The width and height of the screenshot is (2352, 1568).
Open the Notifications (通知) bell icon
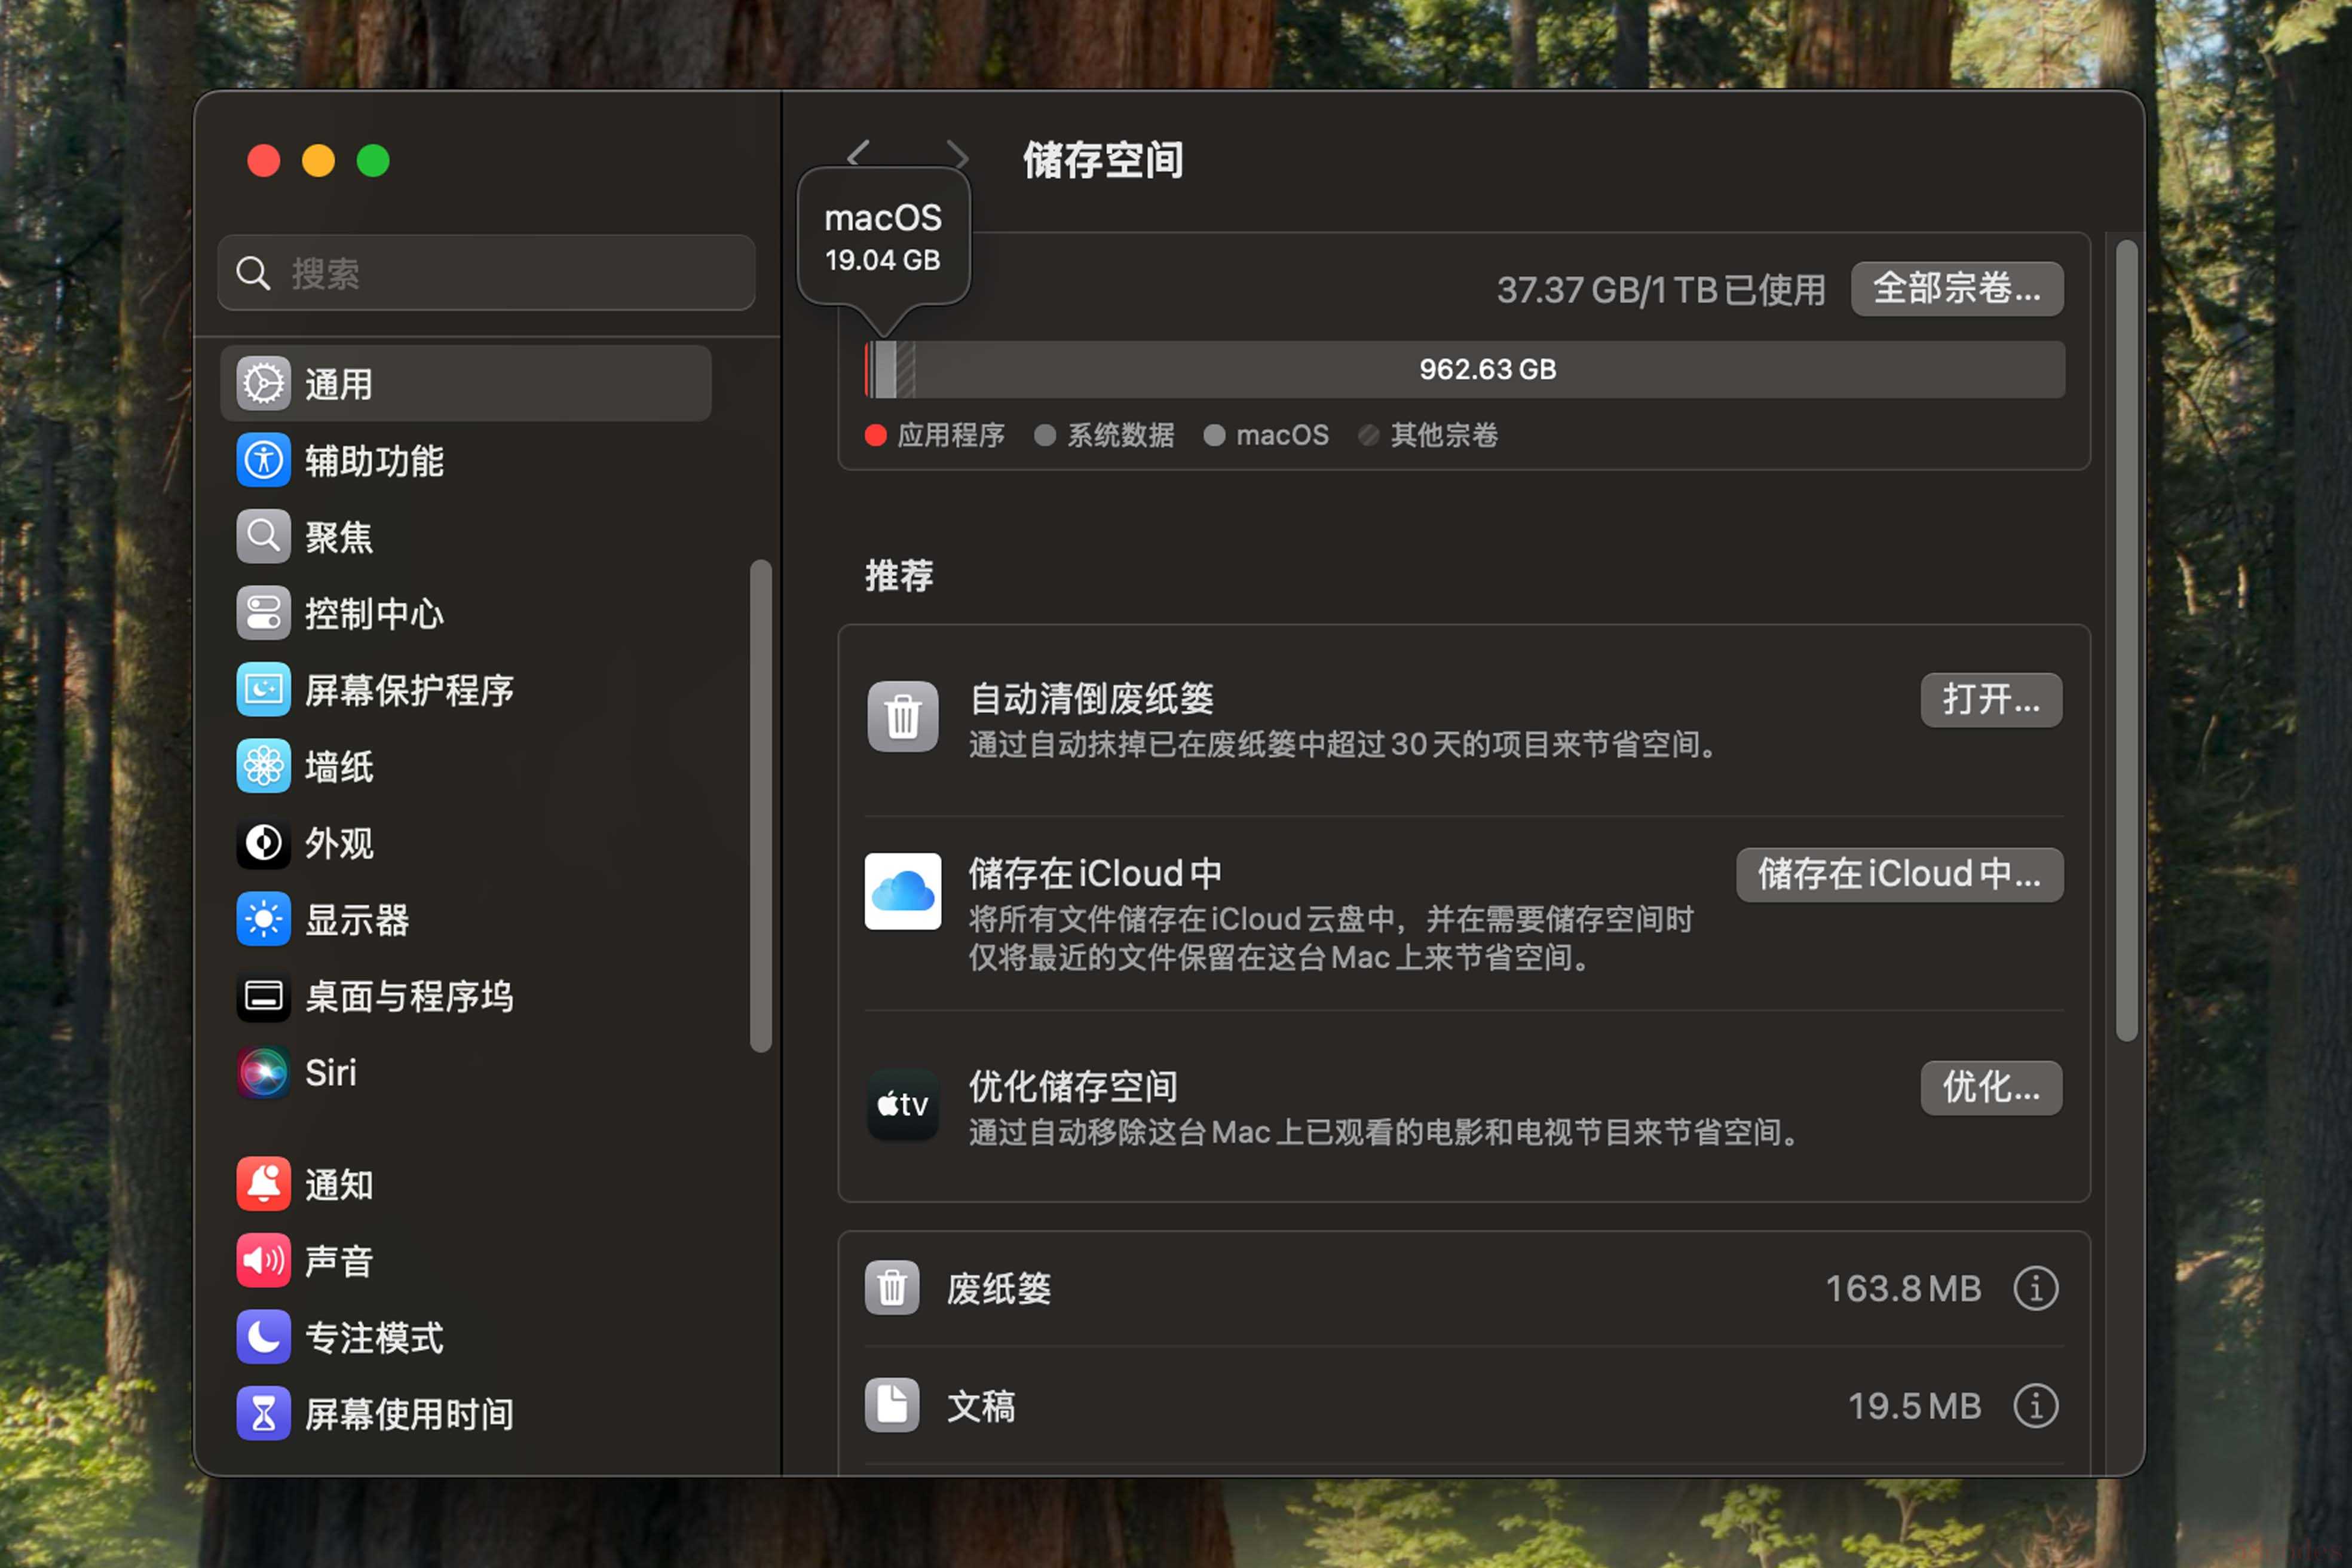(x=263, y=1184)
